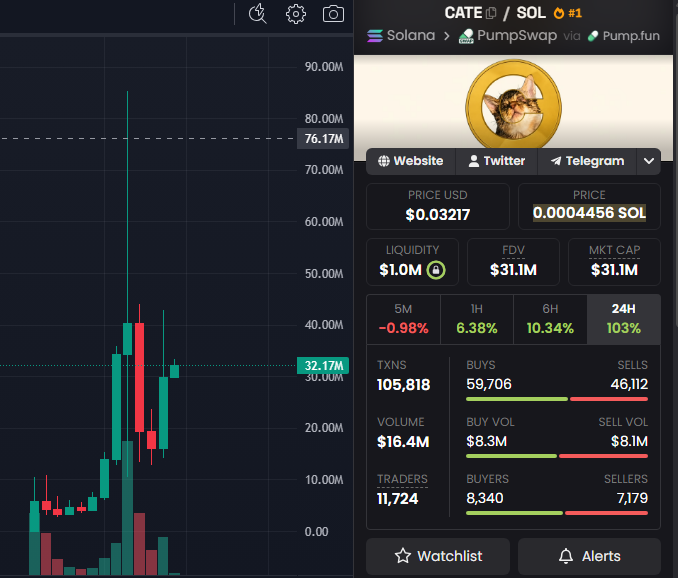Click the 0.00 axis label

point(316,532)
